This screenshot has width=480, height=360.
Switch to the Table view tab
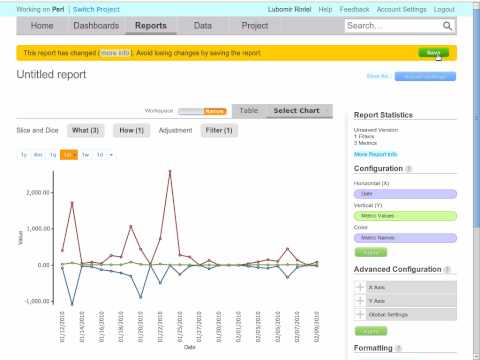[249, 111]
